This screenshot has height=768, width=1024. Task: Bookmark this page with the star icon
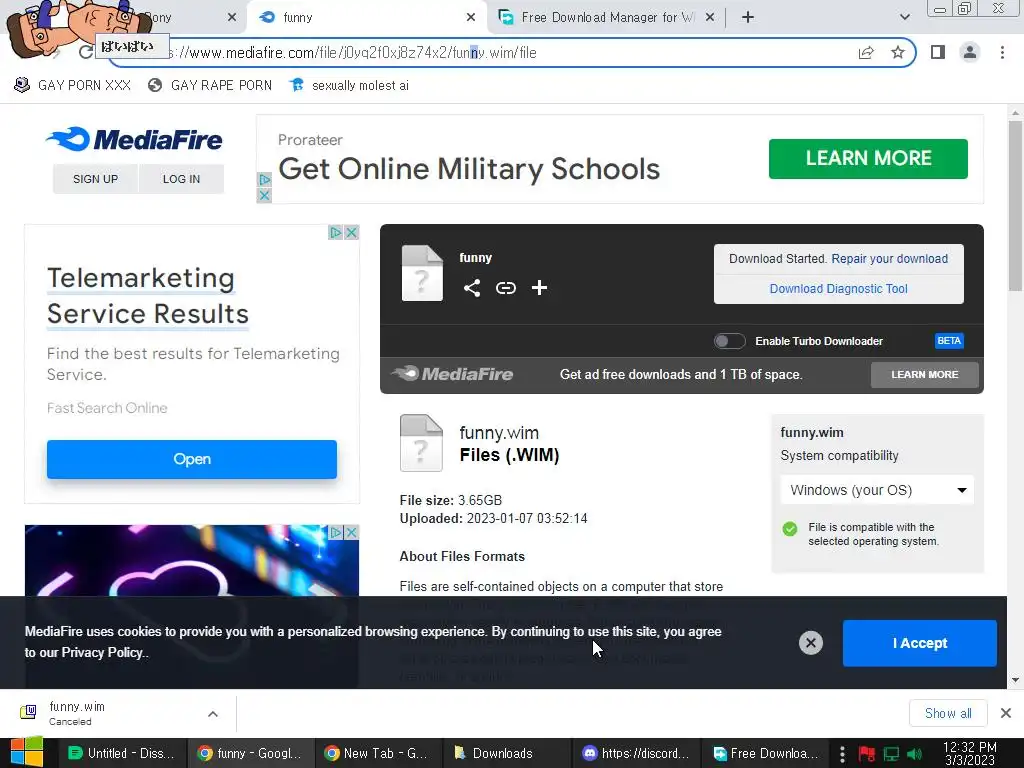[x=898, y=52]
